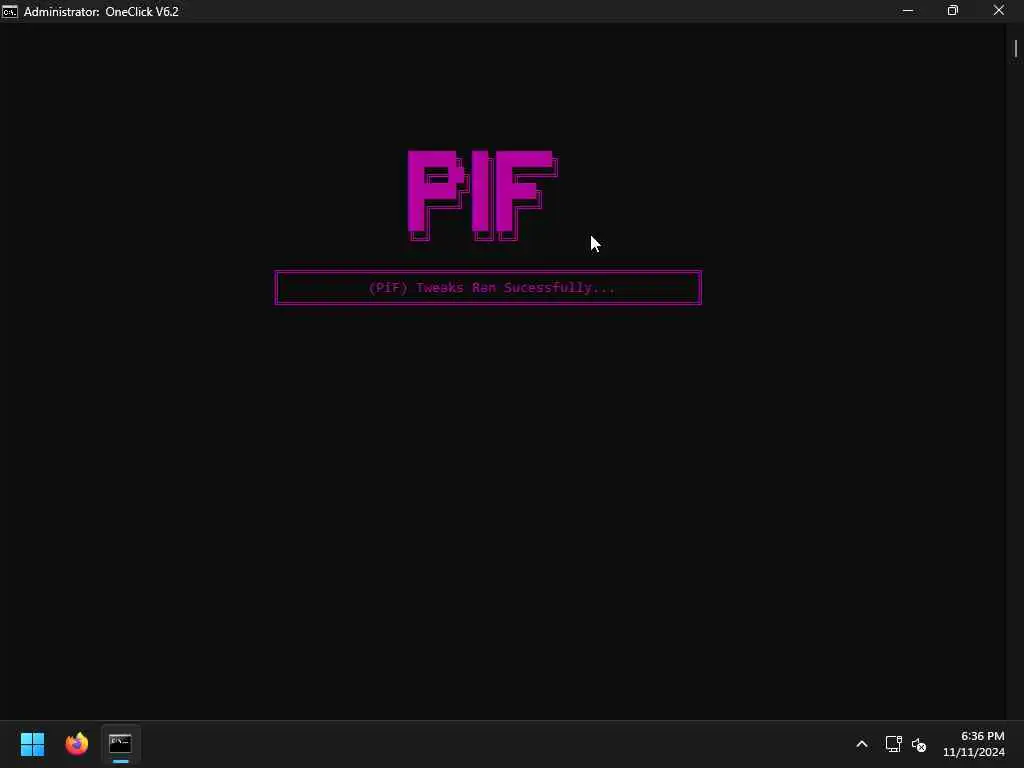Open the network status tray icon

pos(893,744)
